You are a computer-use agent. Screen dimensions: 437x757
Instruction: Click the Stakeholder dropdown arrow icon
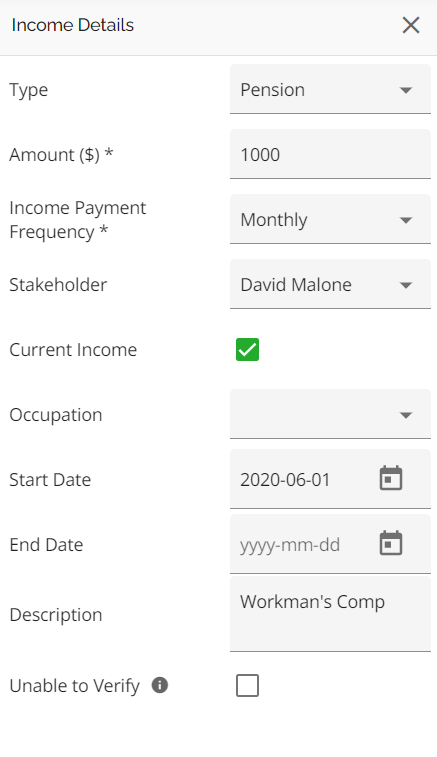tap(406, 285)
